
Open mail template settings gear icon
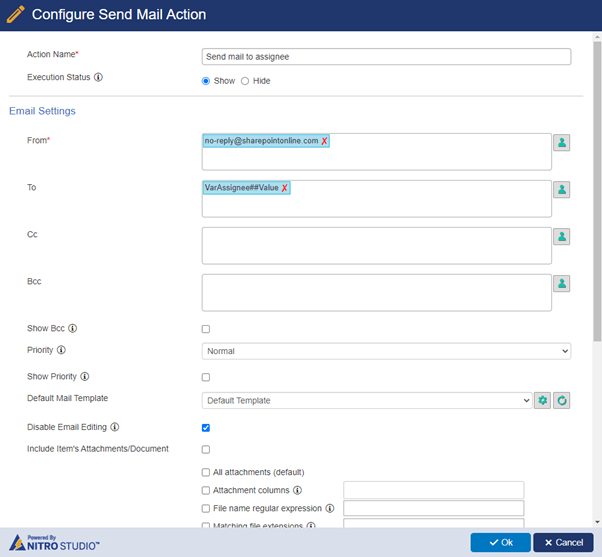(x=542, y=400)
